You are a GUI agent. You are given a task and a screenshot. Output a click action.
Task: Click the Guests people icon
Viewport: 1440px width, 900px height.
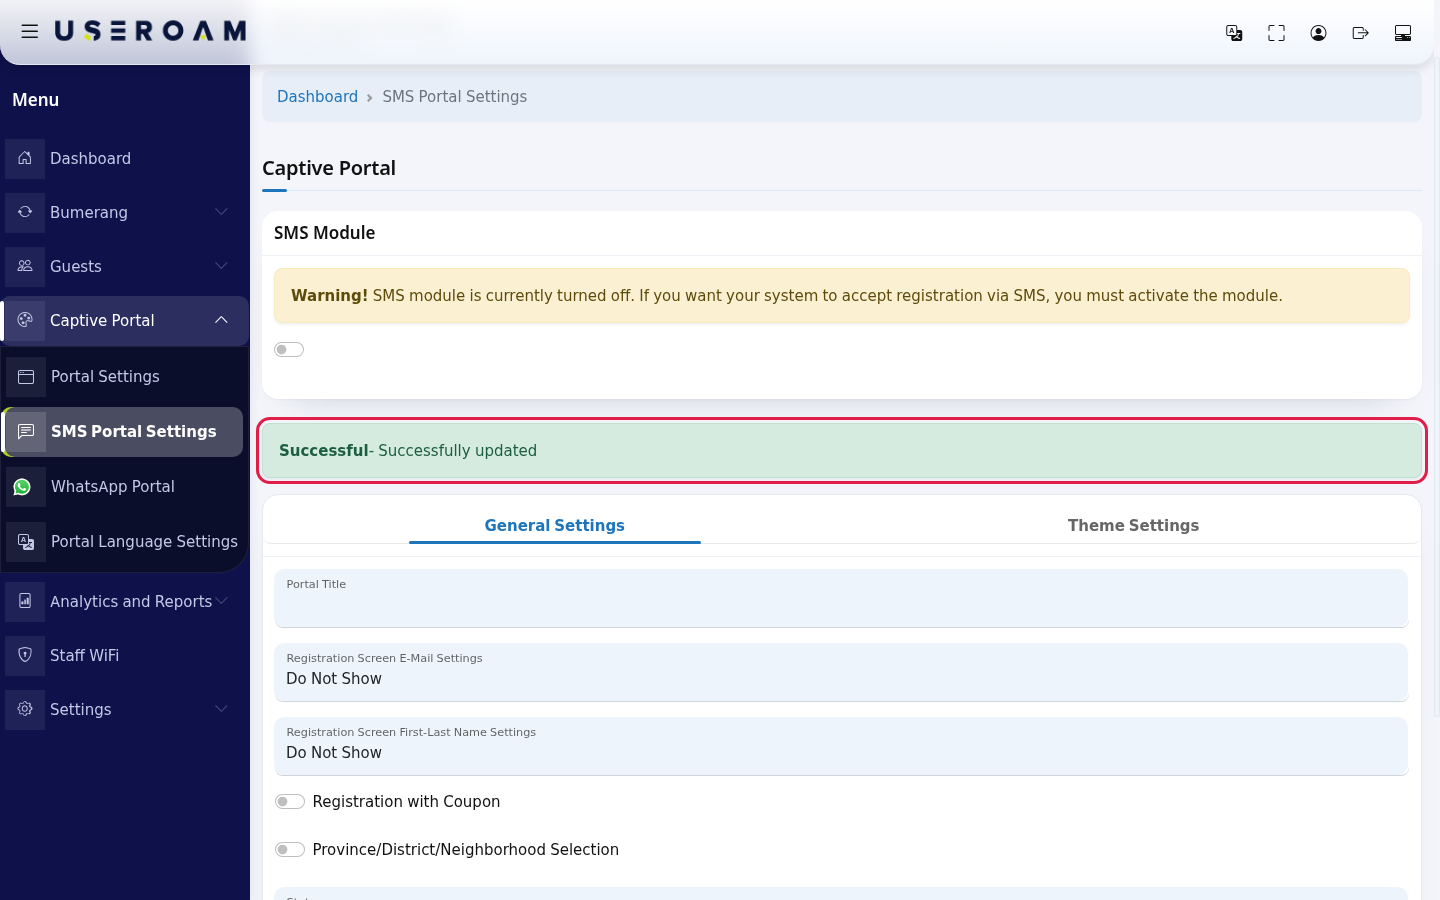tap(25, 266)
